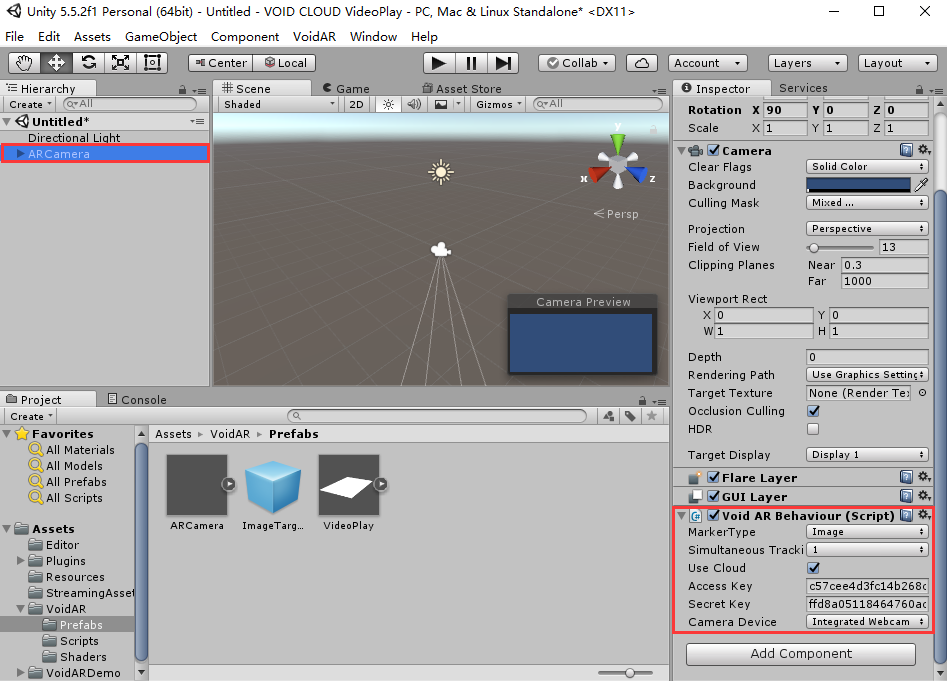Select the directional light sun gizmo
Viewport: 947px width, 681px height.
coord(441,172)
